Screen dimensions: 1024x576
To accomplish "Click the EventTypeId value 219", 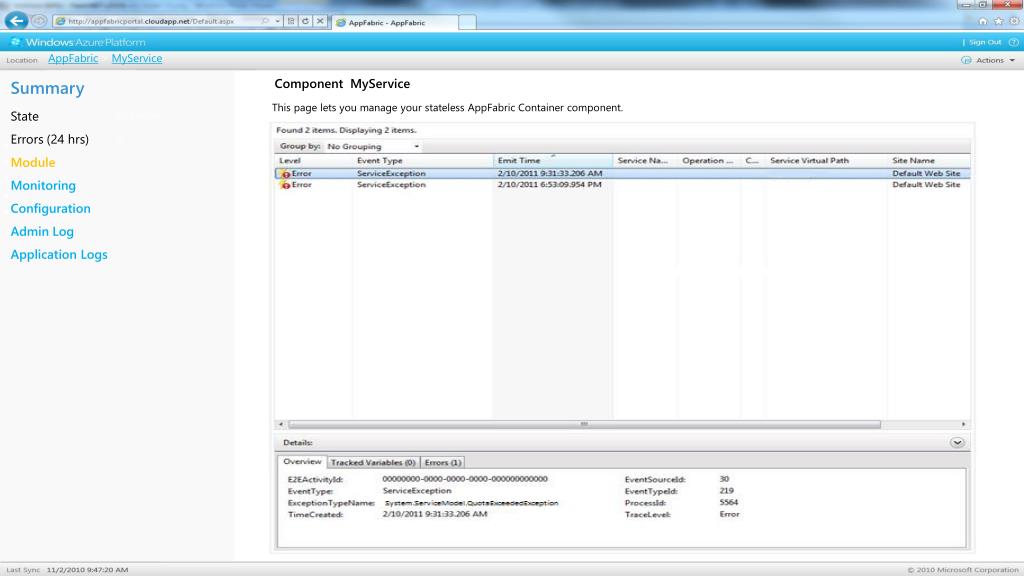I will pyautogui.click(x=726, y=490).
